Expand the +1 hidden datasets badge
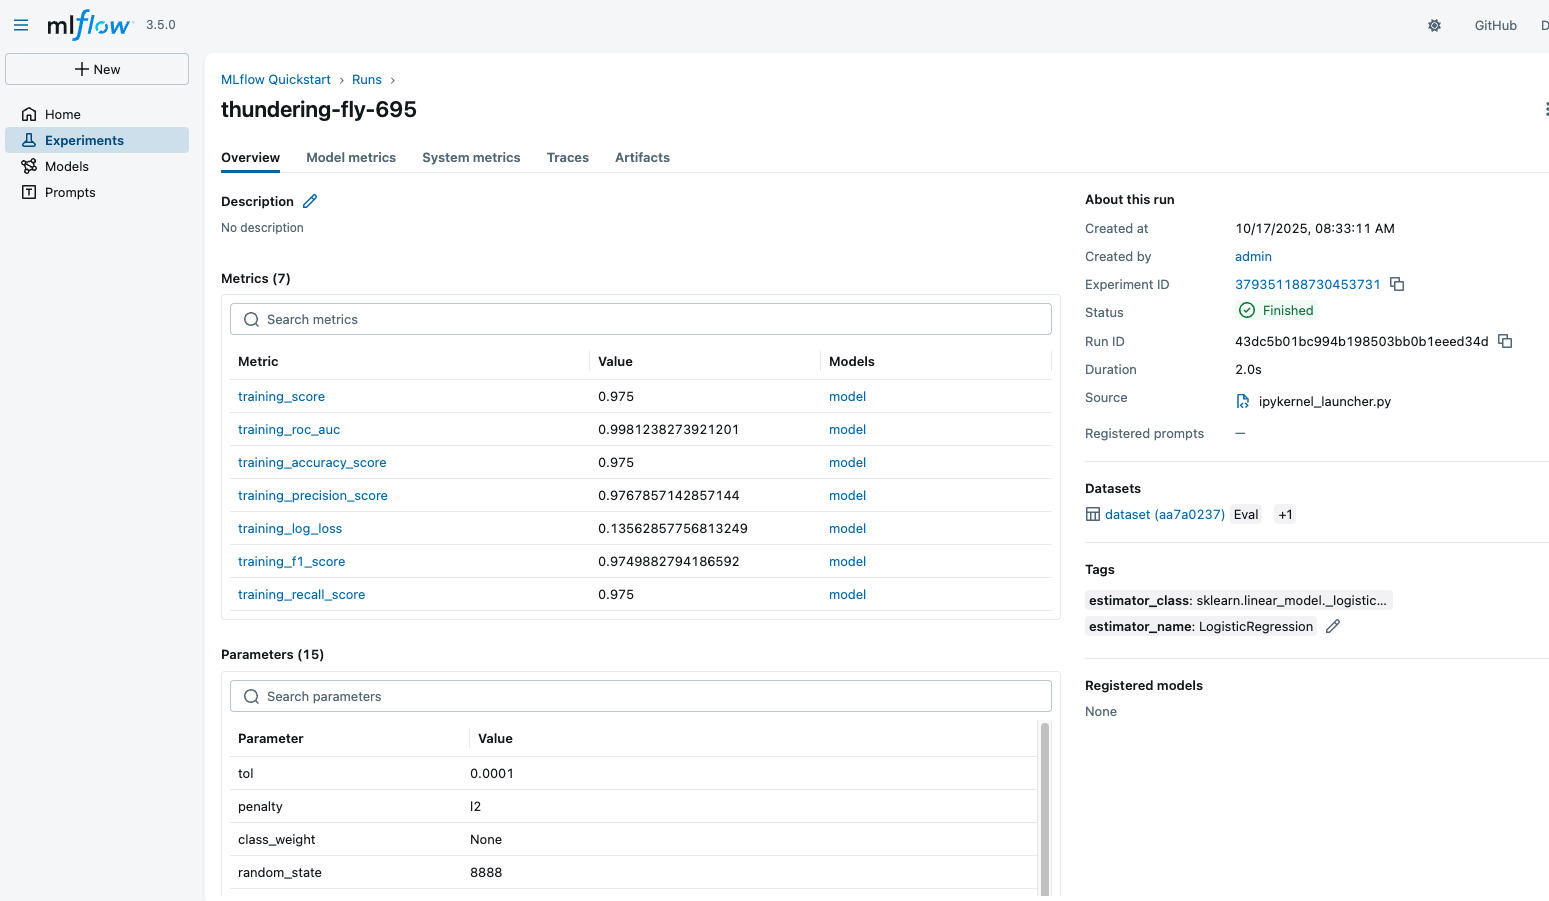Screen dimensions: 1549x901 (x=1285, y=514)
